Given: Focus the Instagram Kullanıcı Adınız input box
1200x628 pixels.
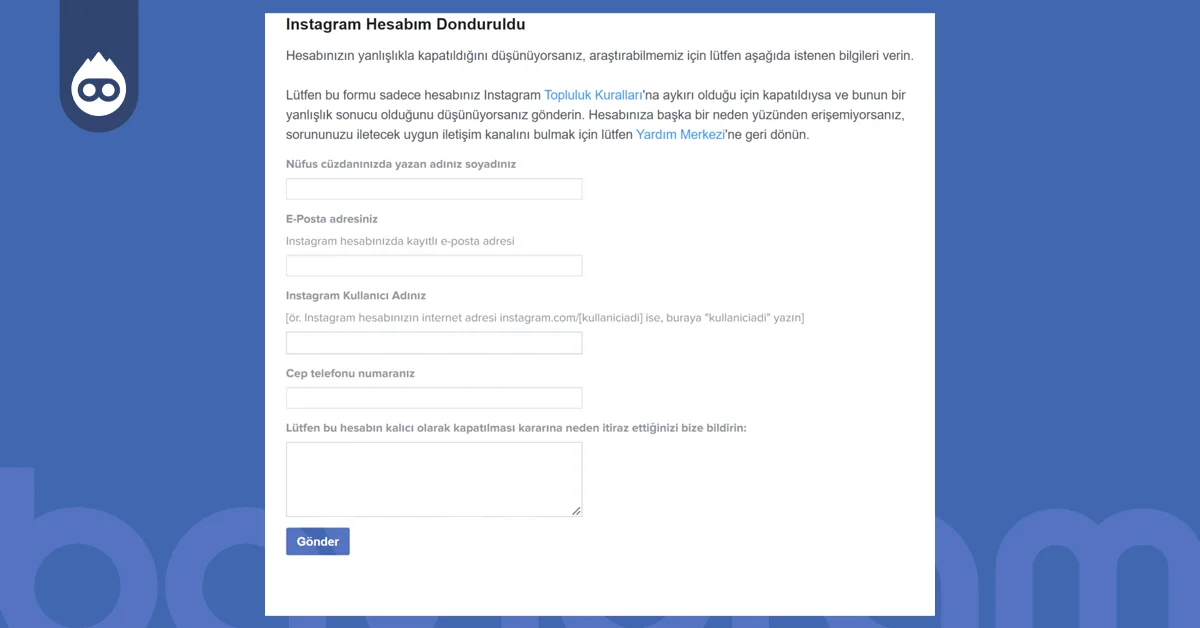Looking at the screenshot, I should point(433,342).
